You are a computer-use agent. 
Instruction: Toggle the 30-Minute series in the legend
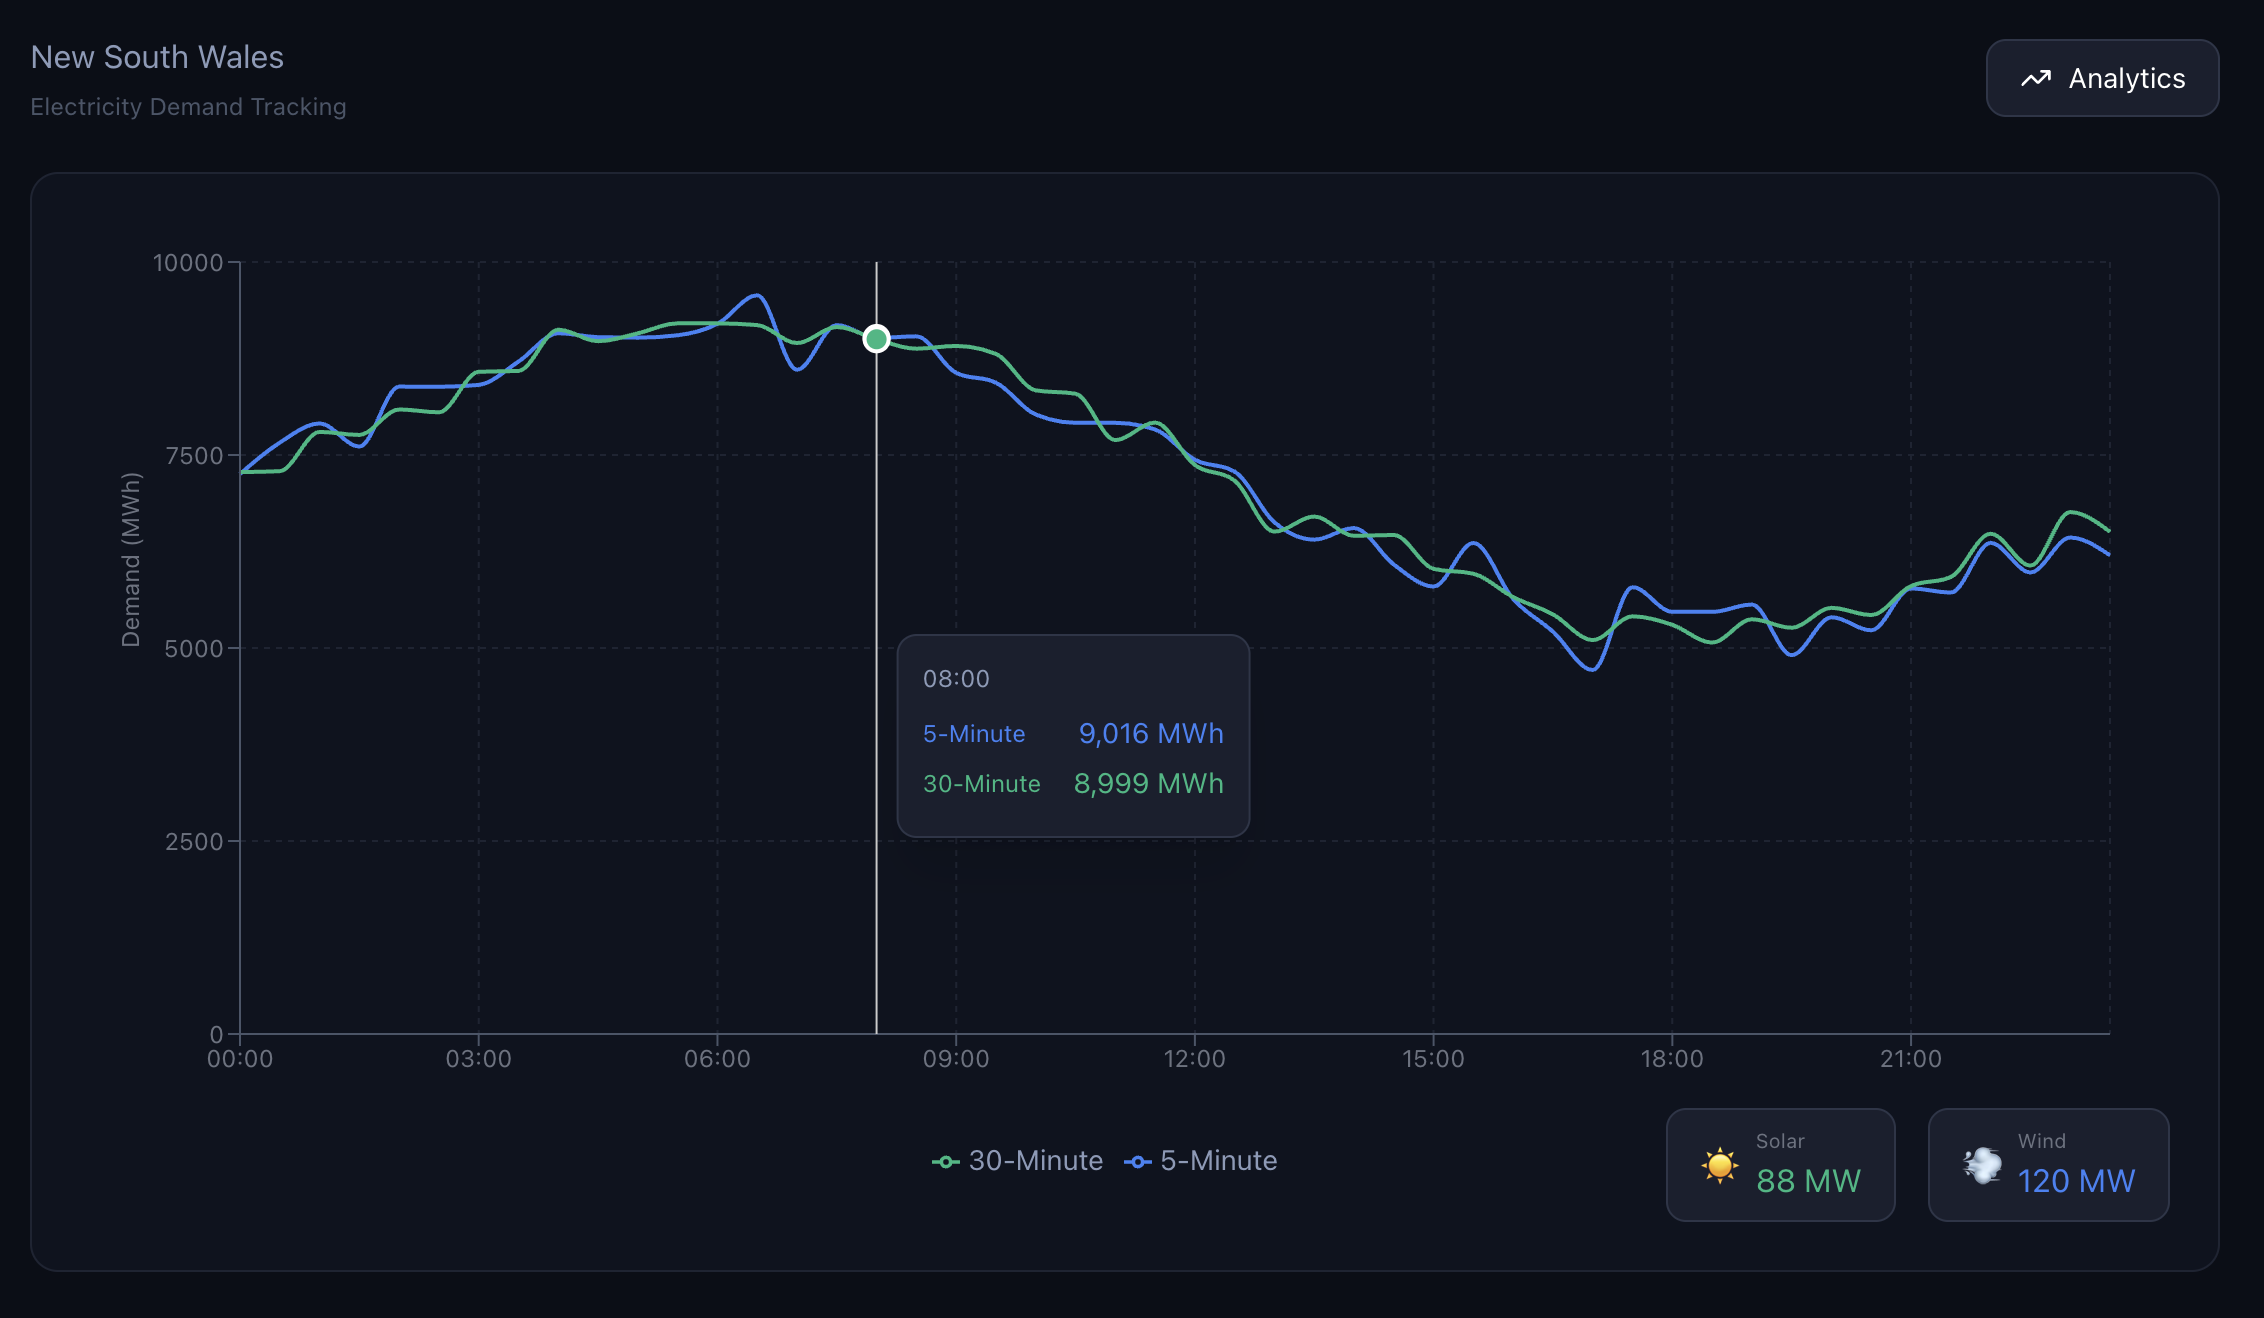[x=1035, y=1161]
